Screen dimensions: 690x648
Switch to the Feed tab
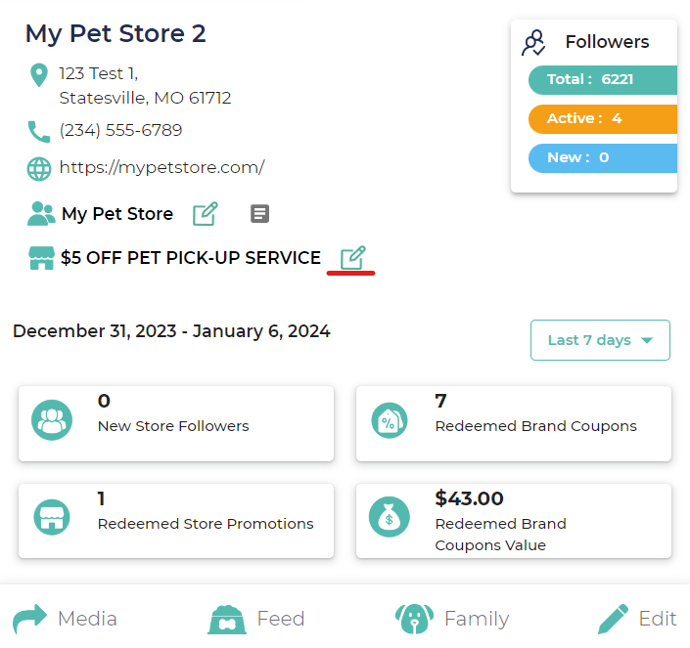(256, 619)
